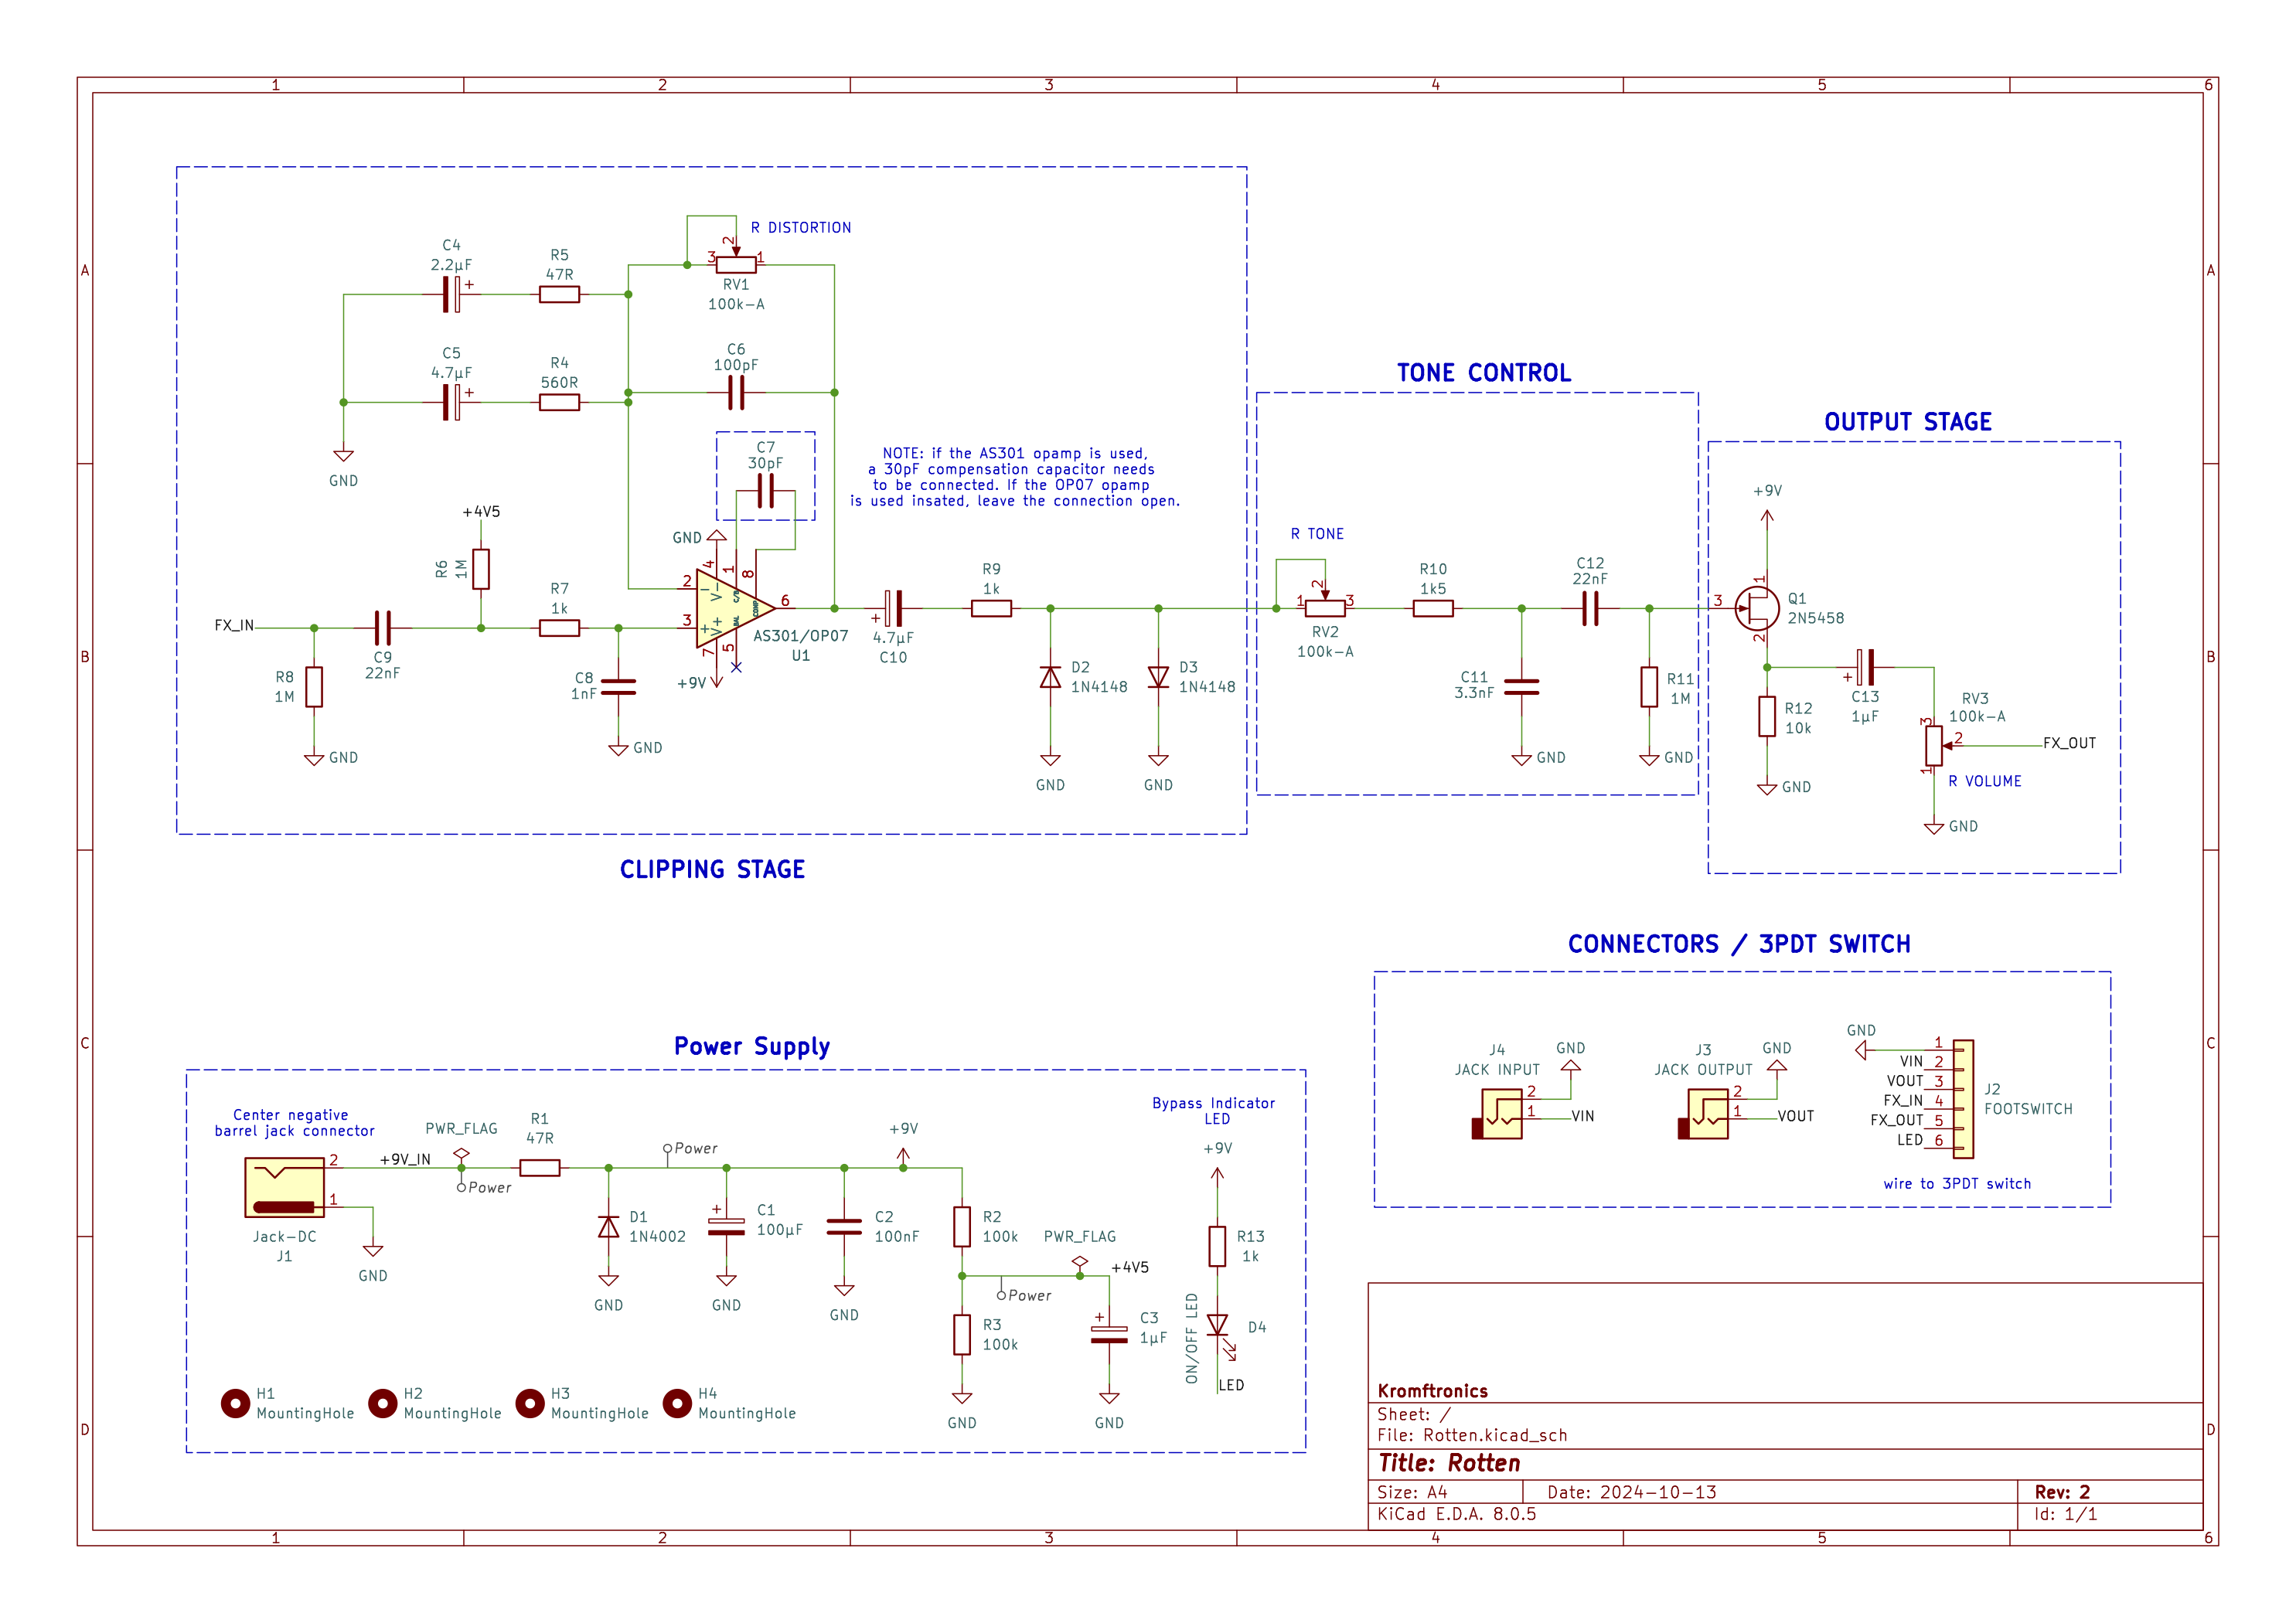Click the KiCad E.D.A. 8.0.5 text
The image size is (2296, 1623).
[1456, 1514]
